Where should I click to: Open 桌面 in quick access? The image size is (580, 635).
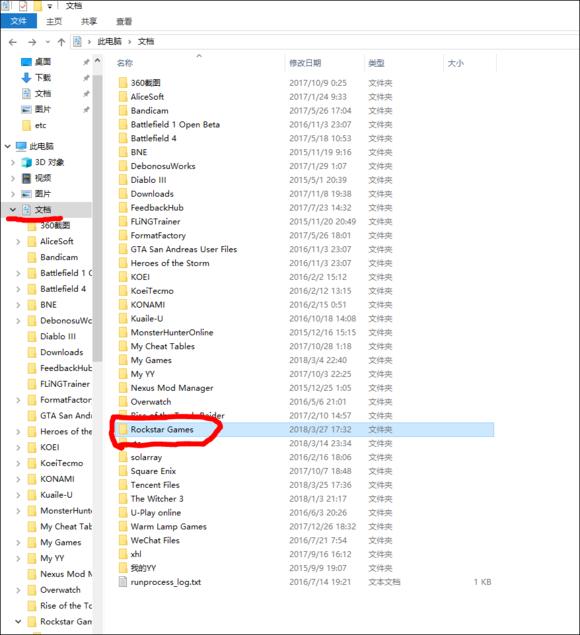[43, 62]
